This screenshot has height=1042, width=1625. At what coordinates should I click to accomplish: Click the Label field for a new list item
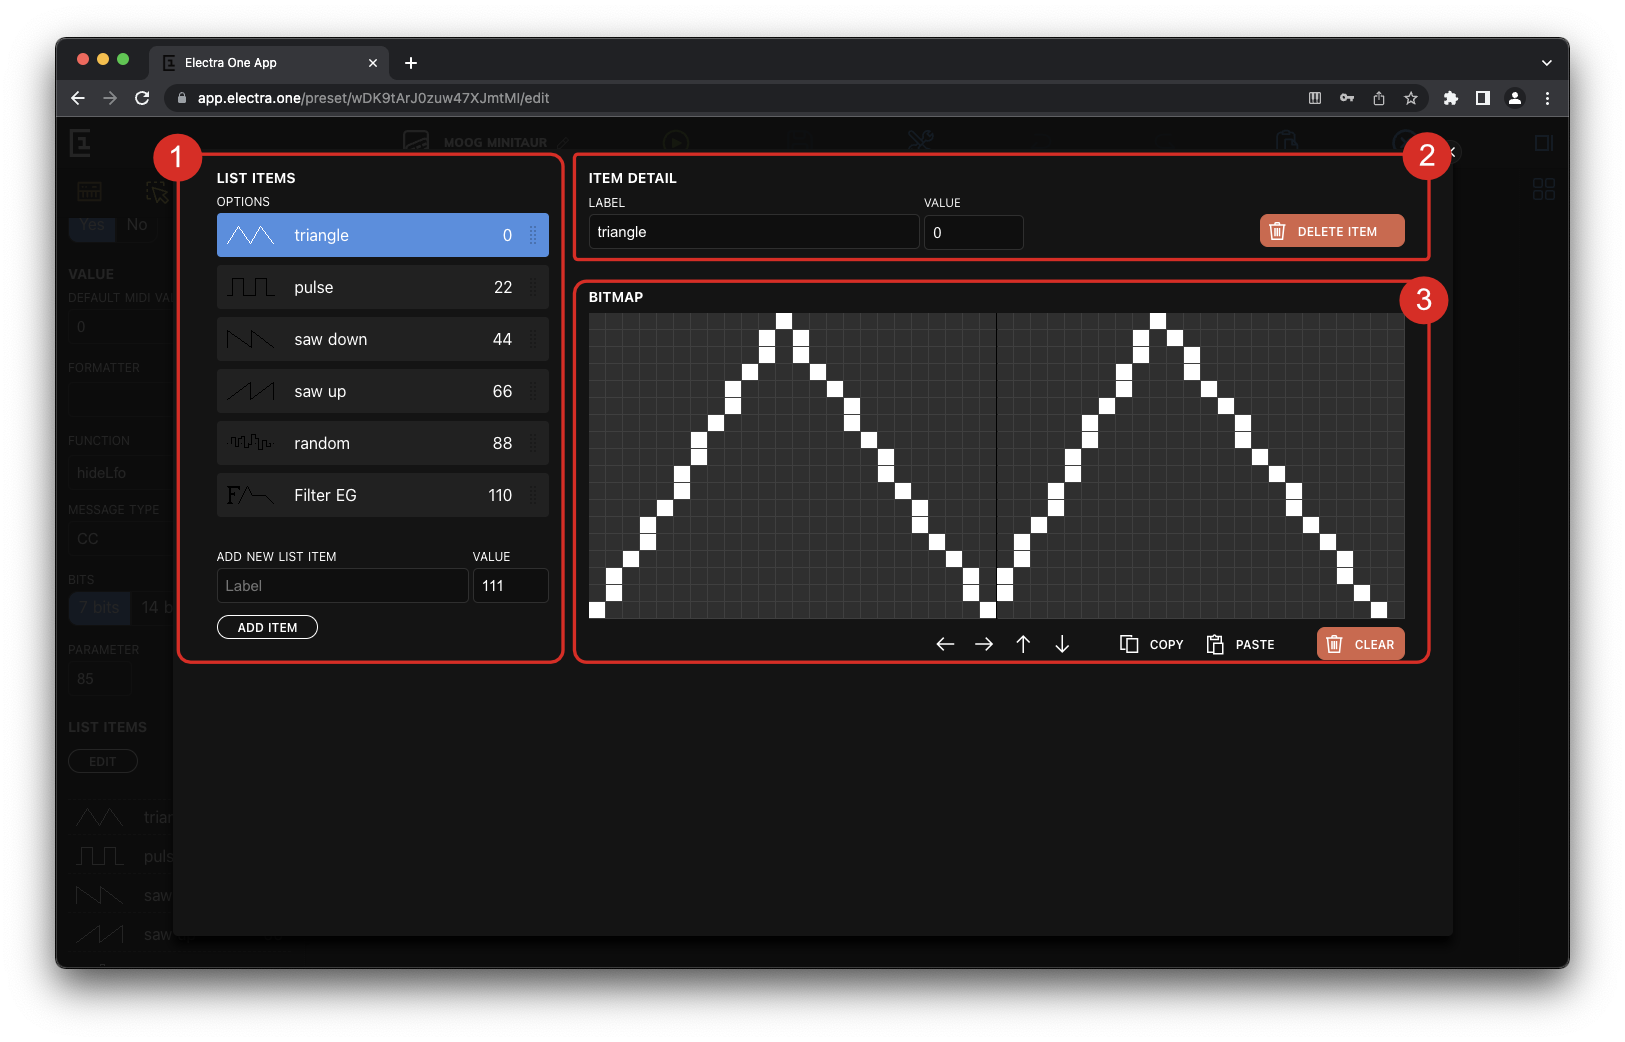(342, 585)
